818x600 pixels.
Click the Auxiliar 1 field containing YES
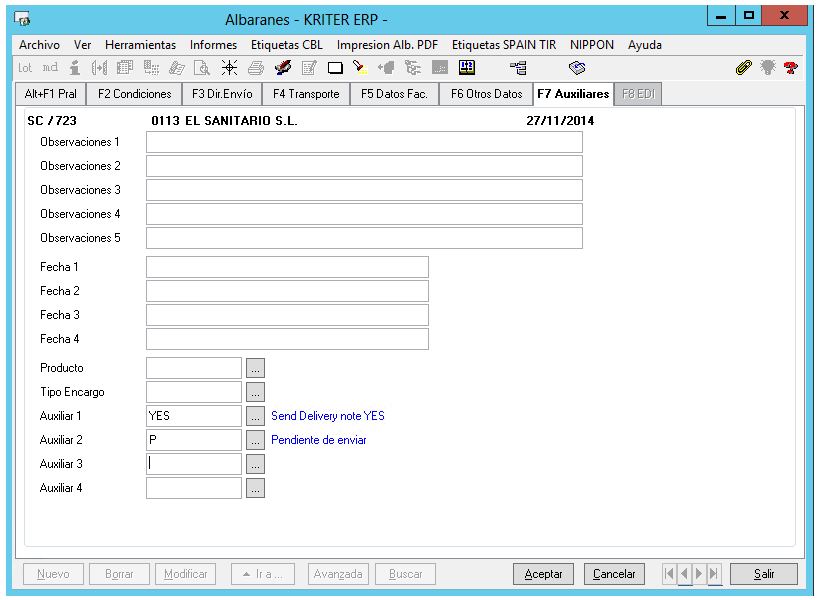click(x=194, y=416)
